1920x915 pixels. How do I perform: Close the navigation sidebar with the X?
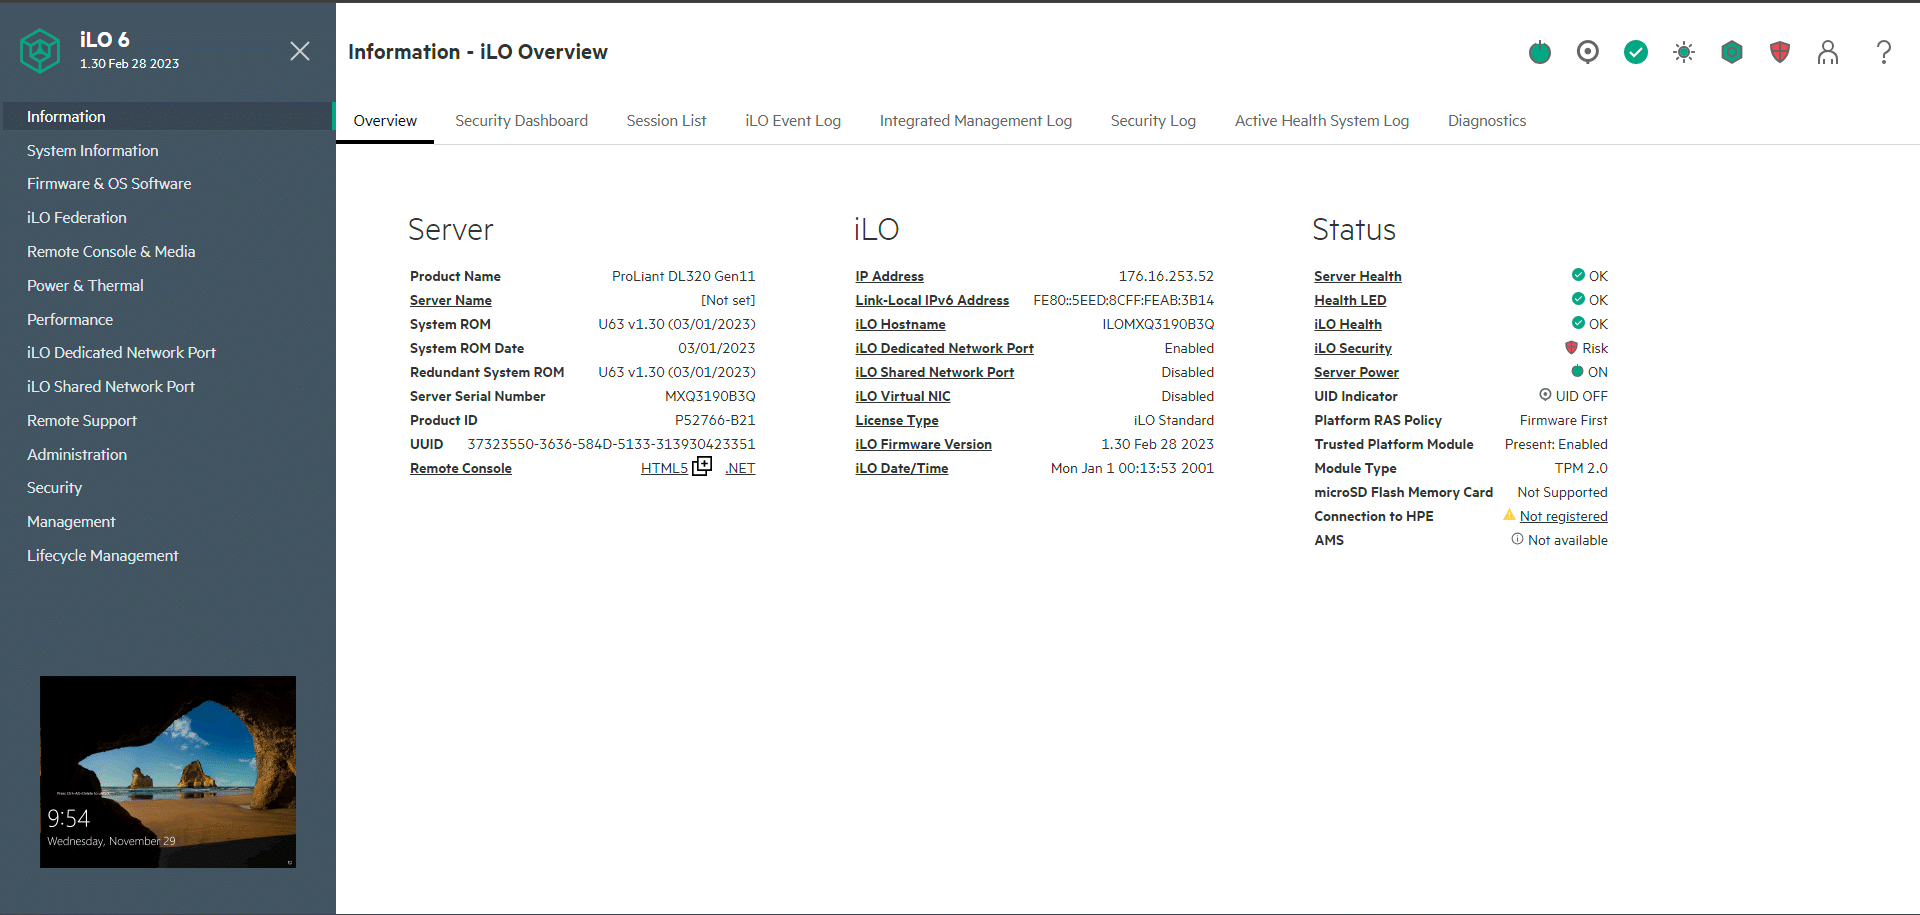(300, 51)
